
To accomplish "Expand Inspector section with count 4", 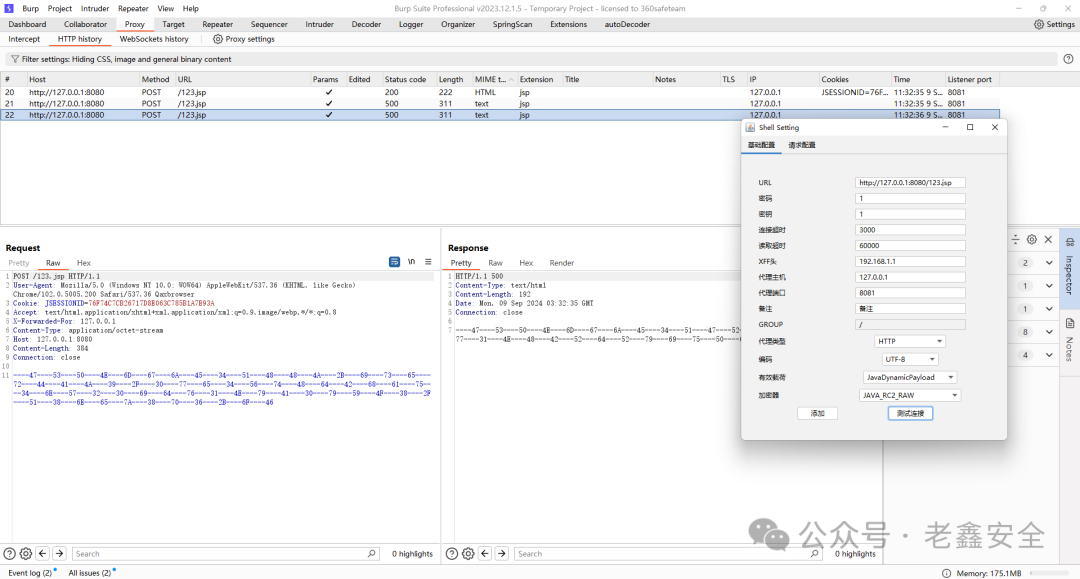I will 1048,355.
